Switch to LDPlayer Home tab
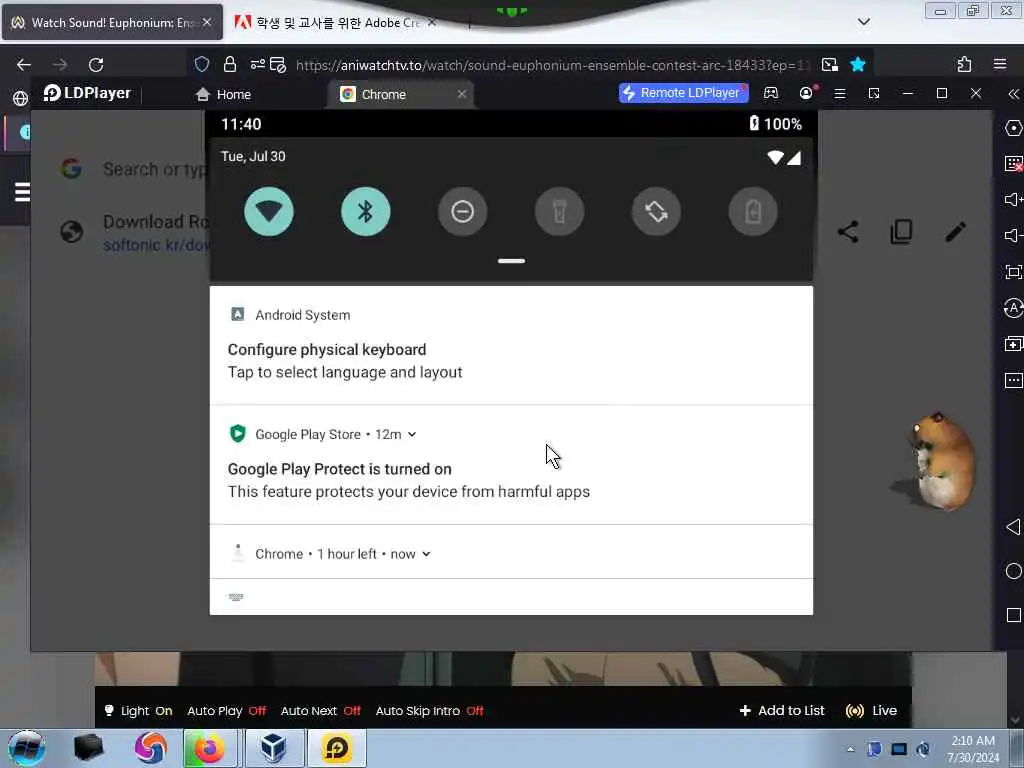The height and width of the screenshot is (768, 1024). 223,95
